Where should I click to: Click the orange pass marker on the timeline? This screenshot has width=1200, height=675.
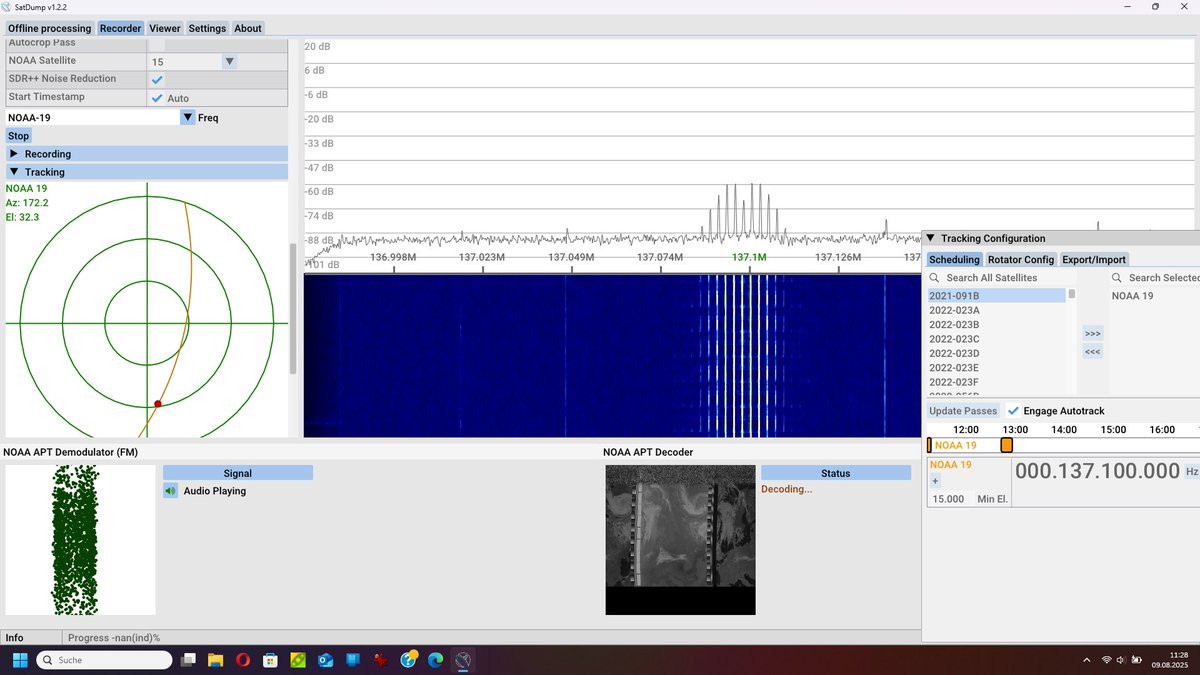[x=1006, y=445]
